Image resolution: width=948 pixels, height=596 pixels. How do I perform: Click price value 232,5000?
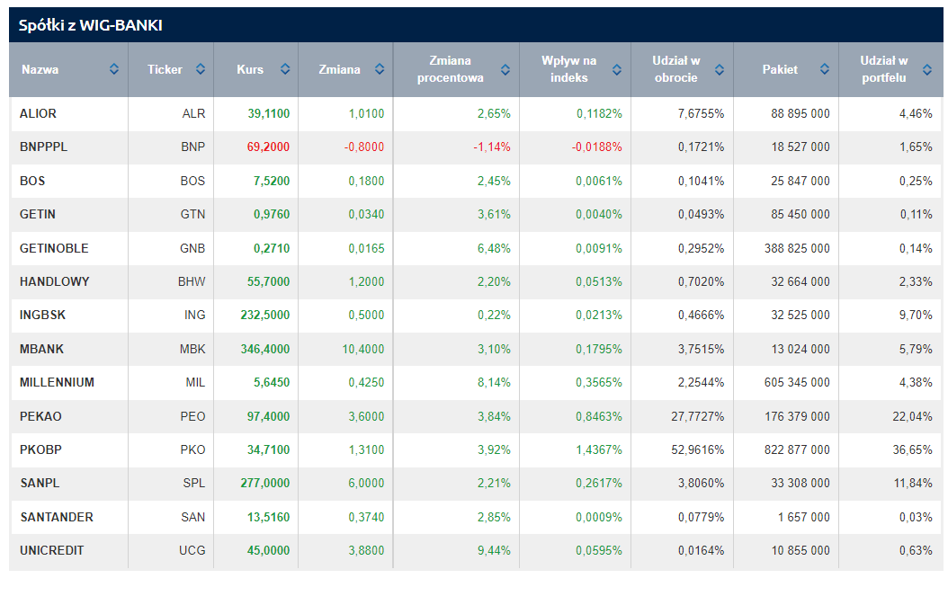(x=265, y=315)
